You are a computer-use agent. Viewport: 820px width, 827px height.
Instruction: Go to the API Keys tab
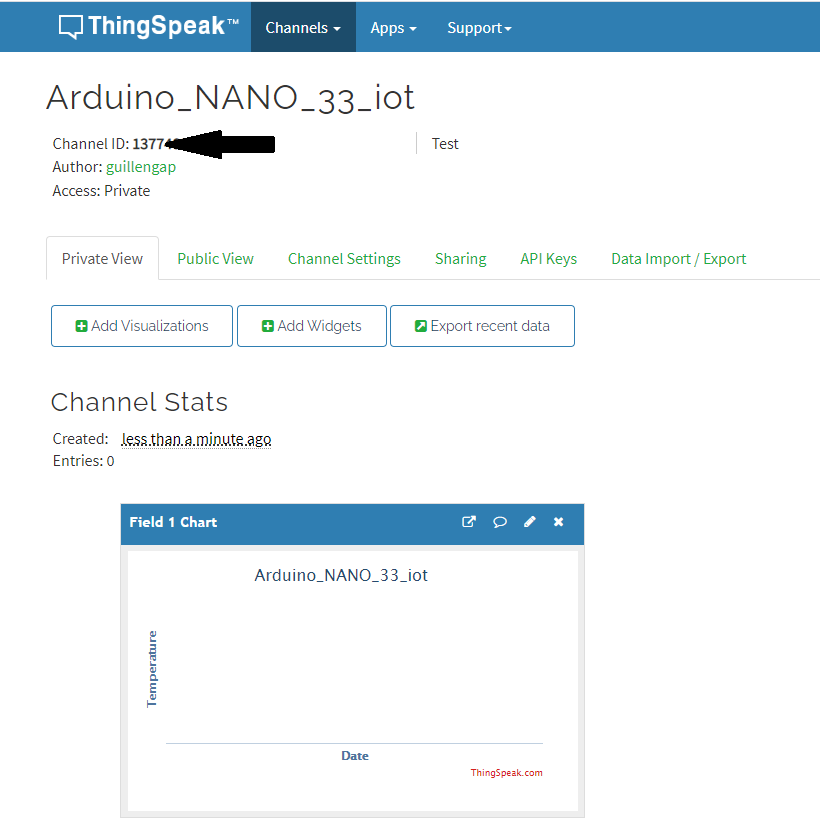(548, 258)
